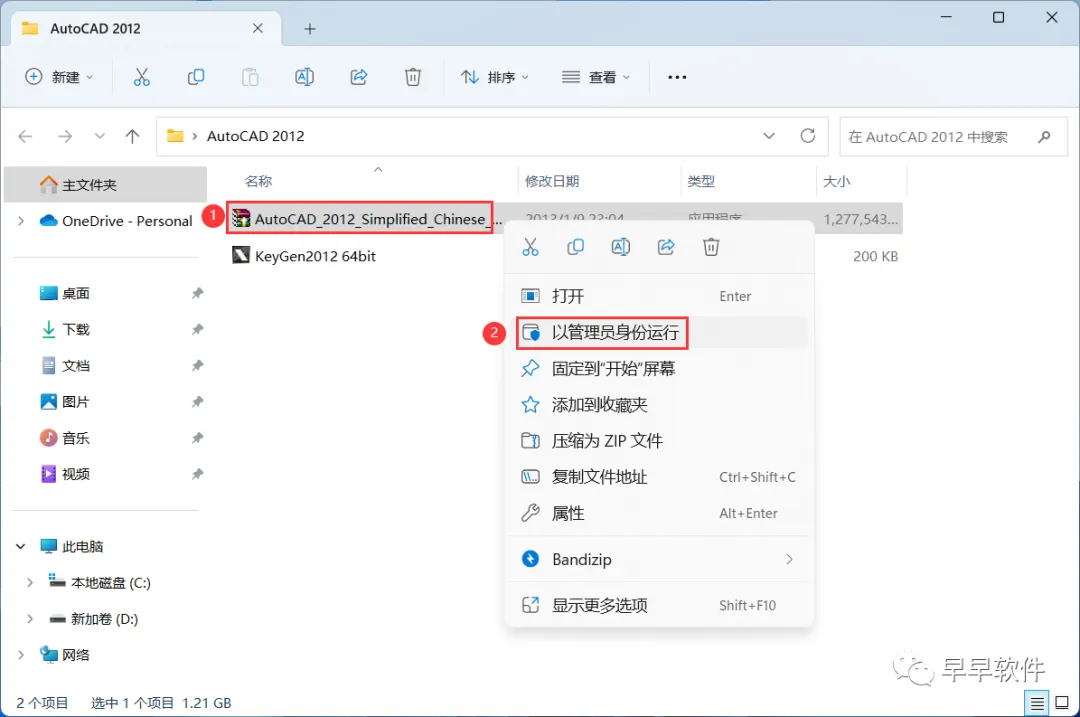
Task: Sort by the 类型 column header
Action: [x=700, y=181]
